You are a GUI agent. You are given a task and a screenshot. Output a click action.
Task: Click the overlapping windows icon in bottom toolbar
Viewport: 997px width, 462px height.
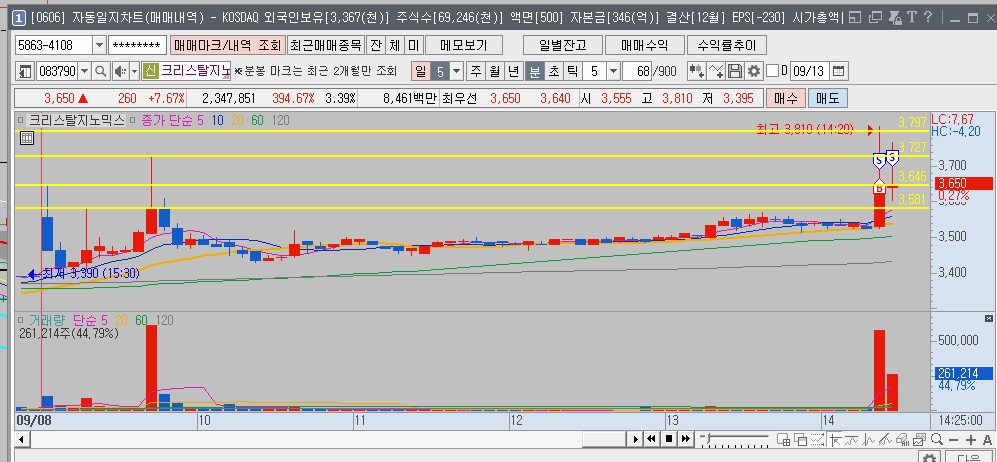[801, 439]
